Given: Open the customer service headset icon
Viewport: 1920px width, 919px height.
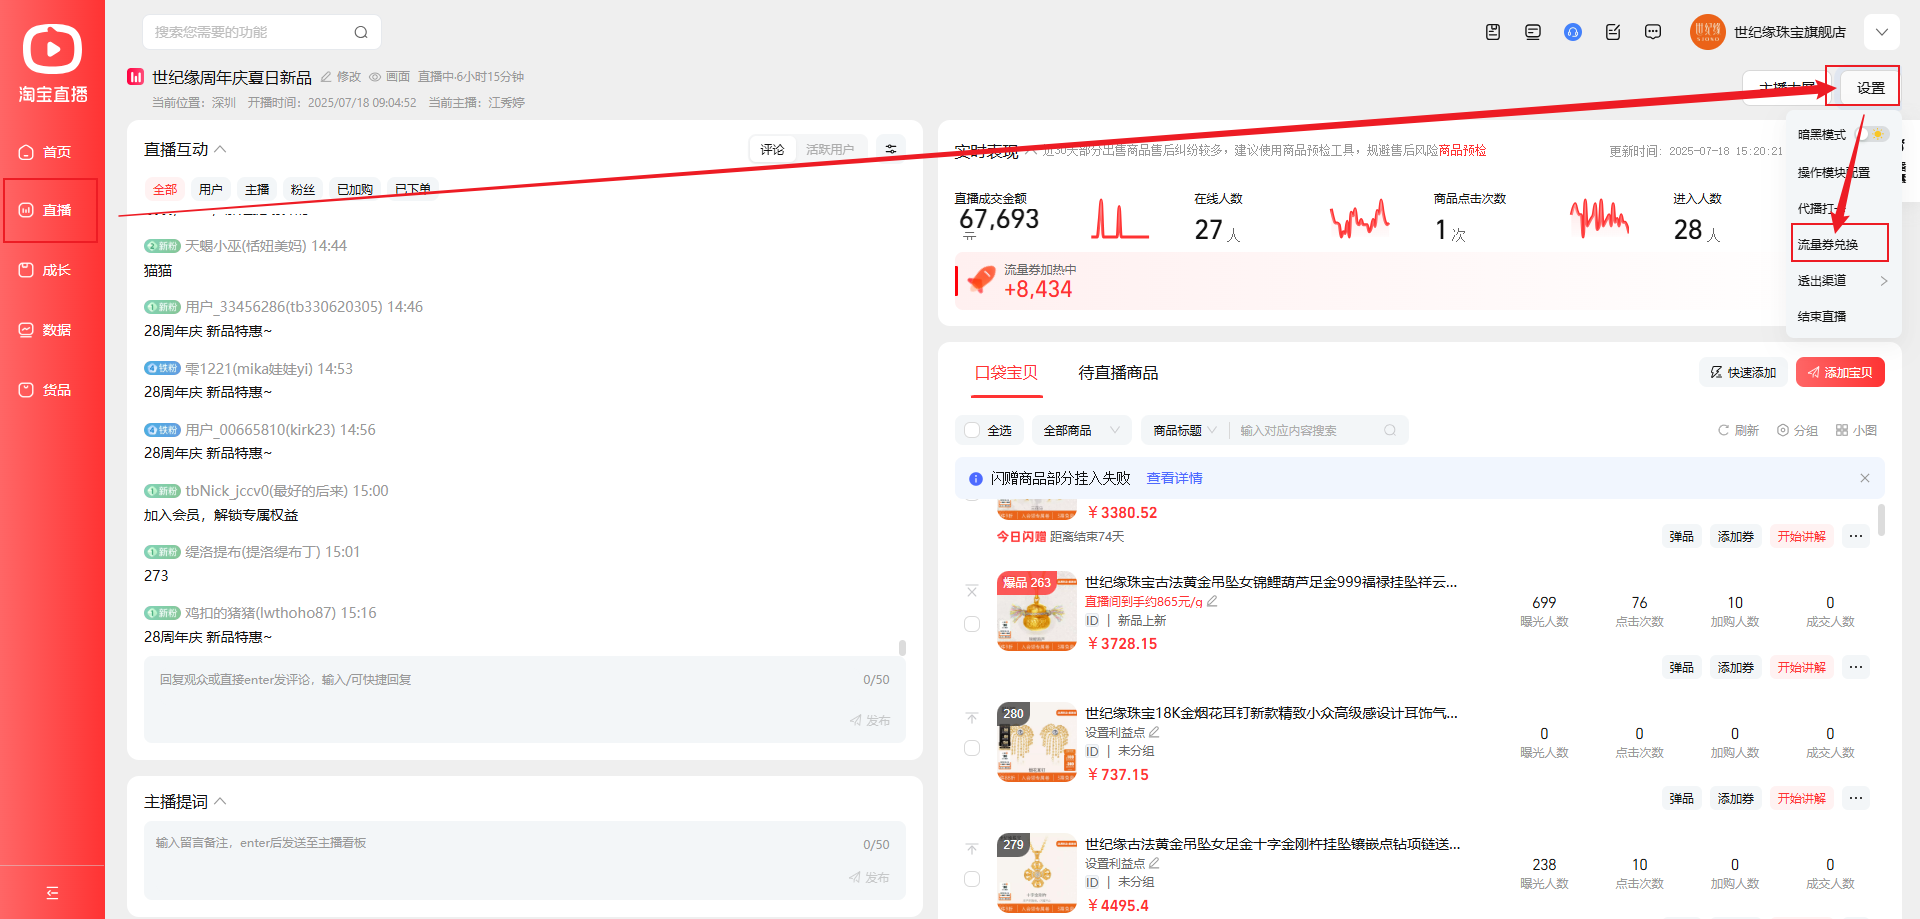Looking at the screenshot, I should (1572, 32).
